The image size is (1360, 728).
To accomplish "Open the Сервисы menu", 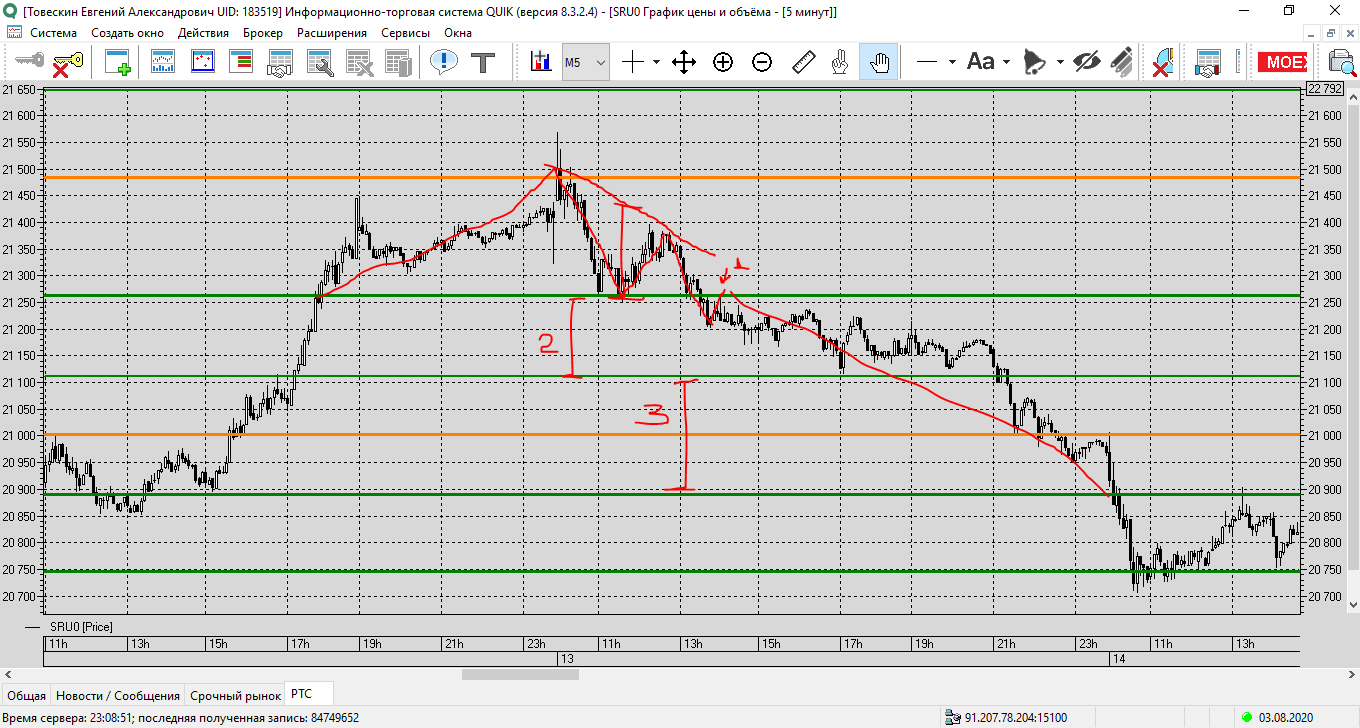I will (x=404, y=32).
